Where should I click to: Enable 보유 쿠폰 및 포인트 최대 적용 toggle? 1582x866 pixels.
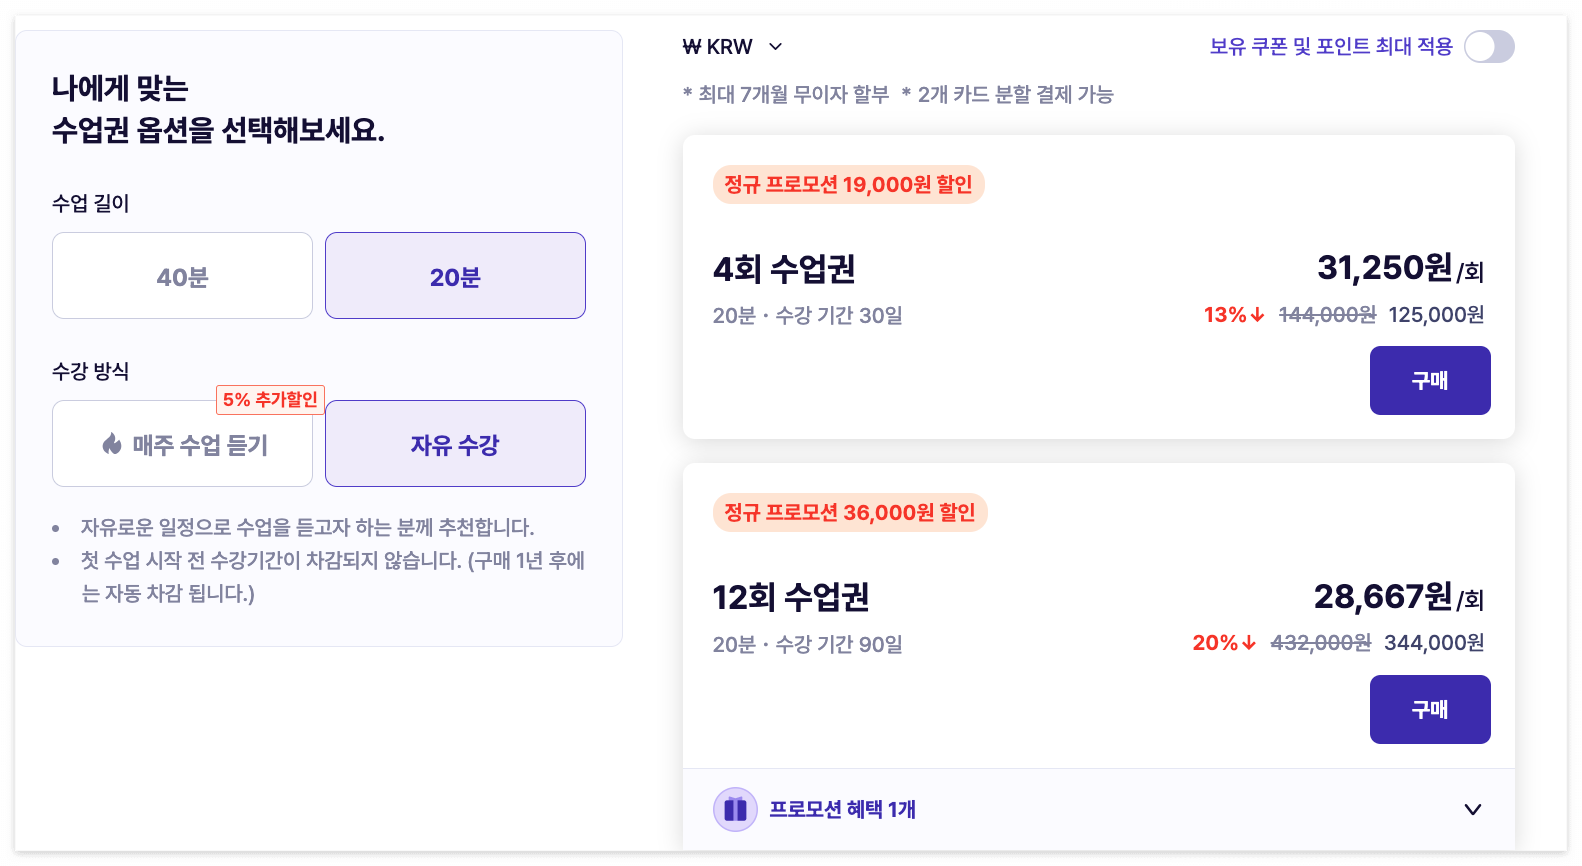tap(1488, 46)
